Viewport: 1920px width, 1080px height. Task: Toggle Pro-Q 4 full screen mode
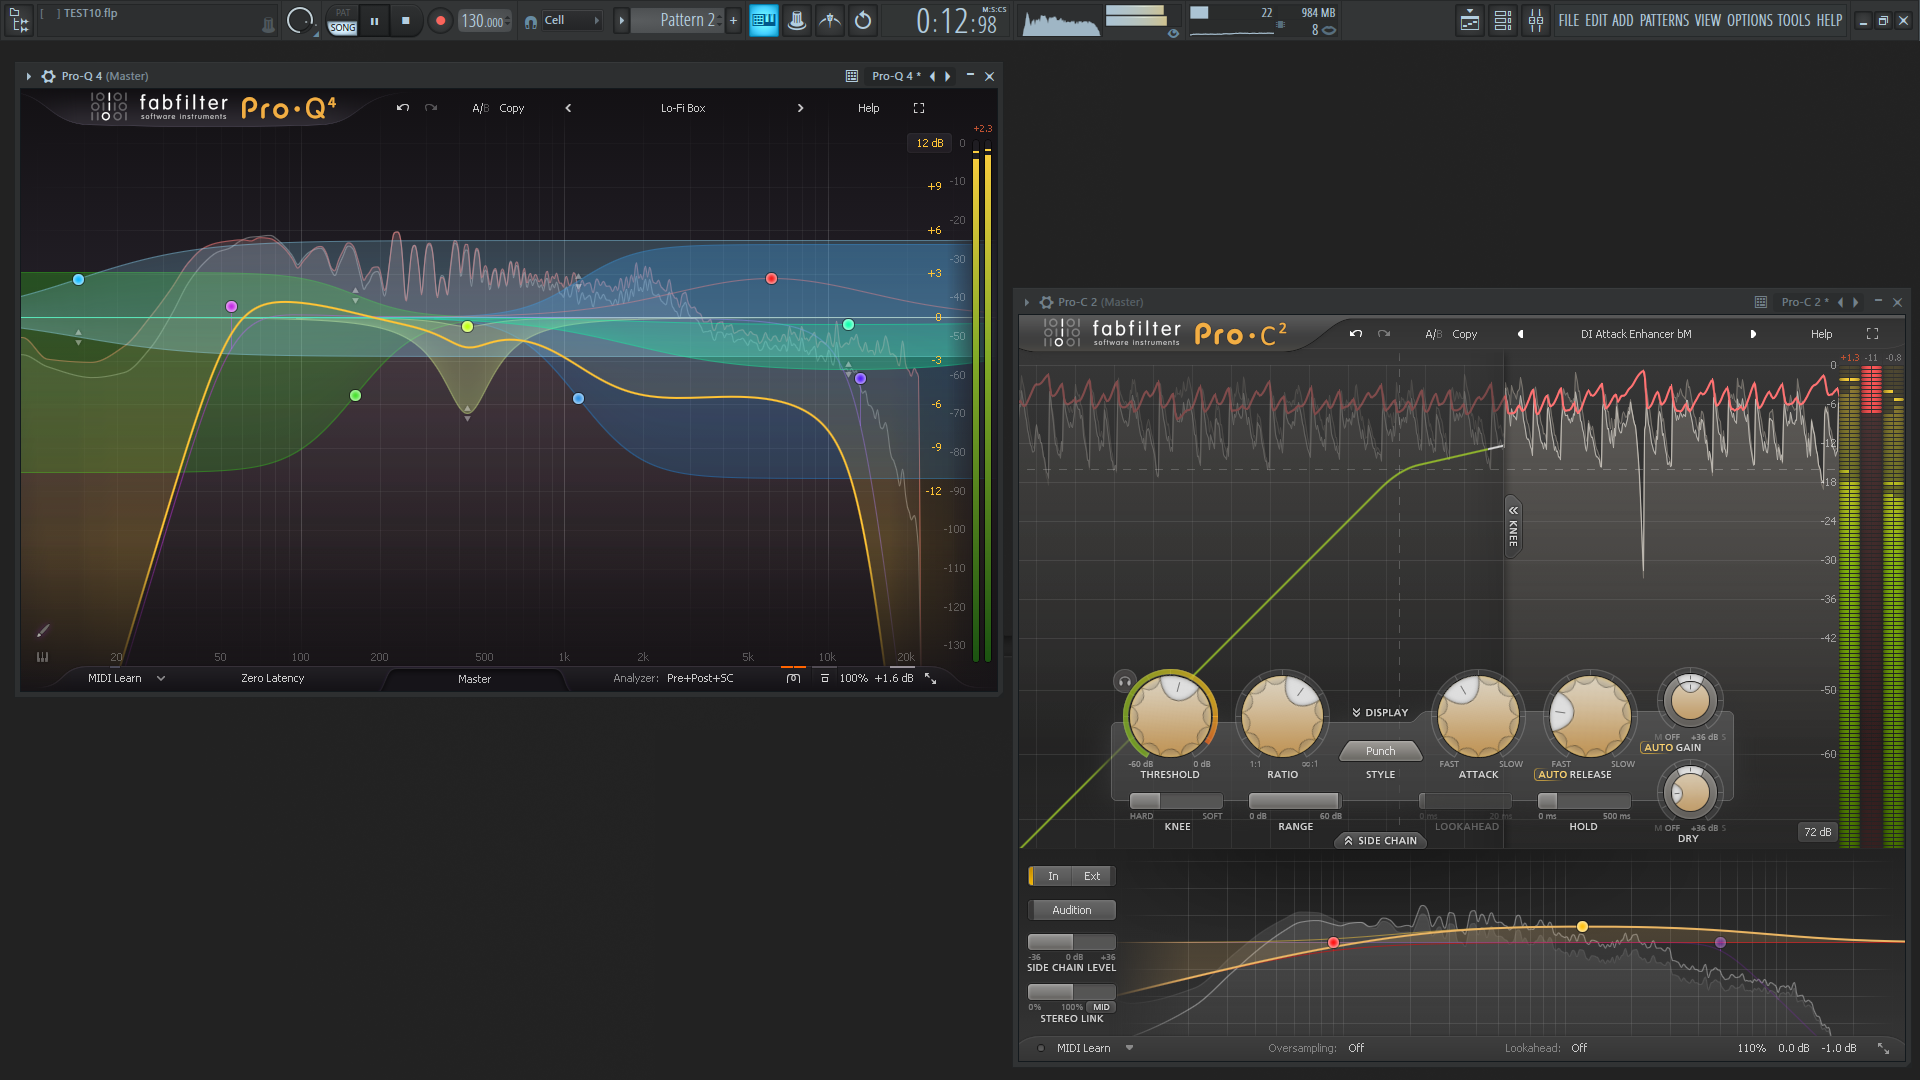[919, 108]
